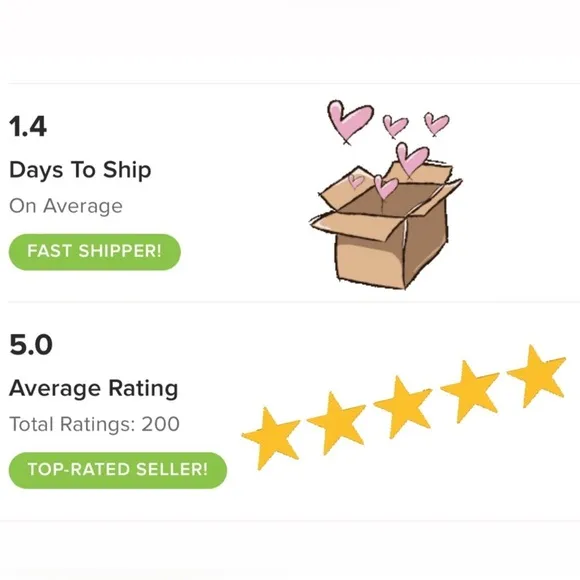Select the Average Rating heading
The width and height of the screenshot is (580, 580).
coord(94,389)
